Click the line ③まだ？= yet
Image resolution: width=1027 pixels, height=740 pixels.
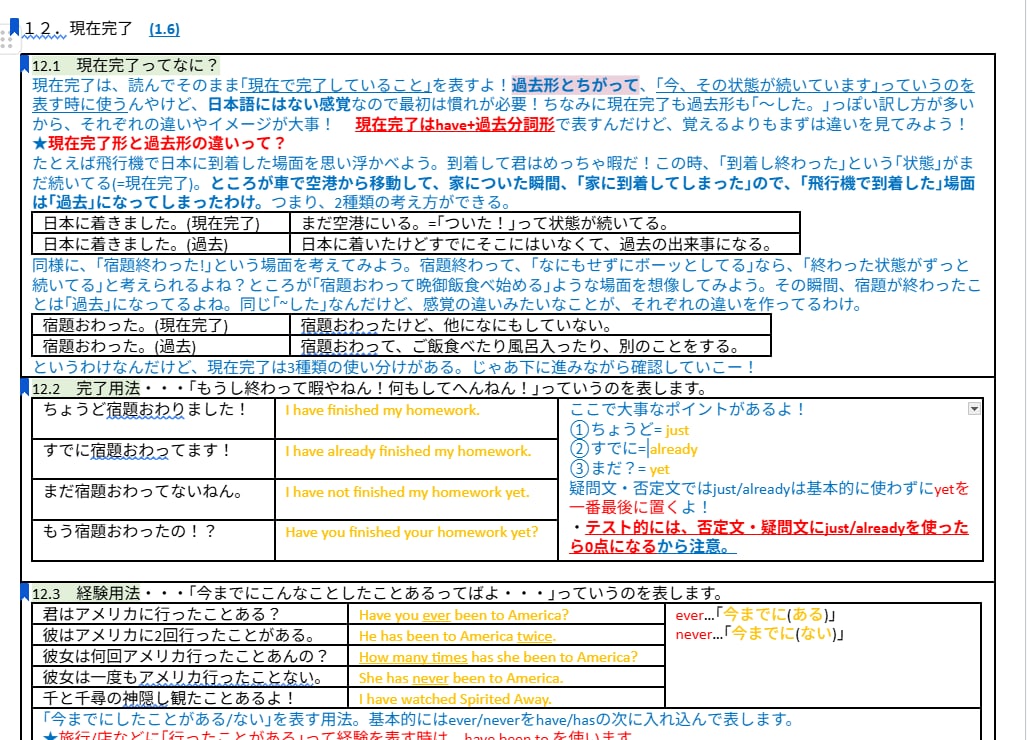pos(620,468)
